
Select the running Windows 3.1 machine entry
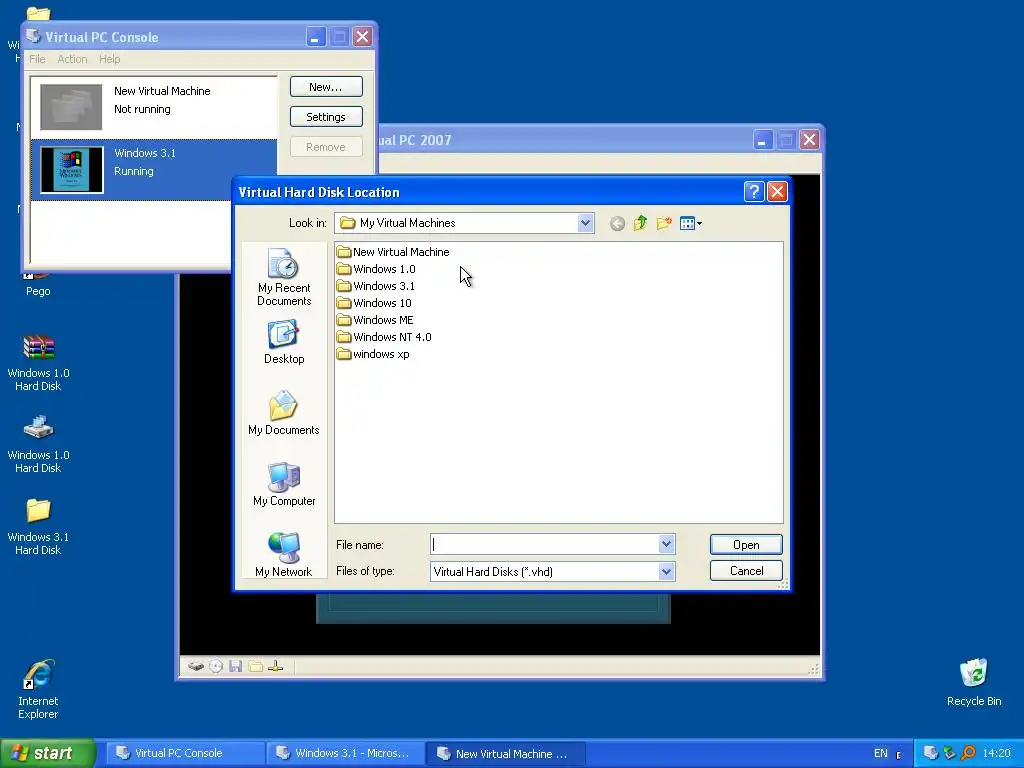154,170
